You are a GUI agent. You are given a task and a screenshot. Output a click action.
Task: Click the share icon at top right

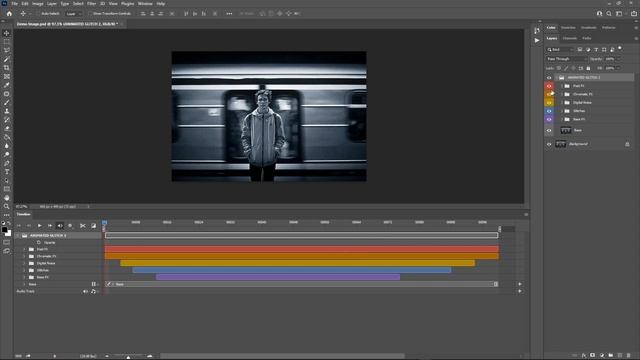click(x=633, y=13)
